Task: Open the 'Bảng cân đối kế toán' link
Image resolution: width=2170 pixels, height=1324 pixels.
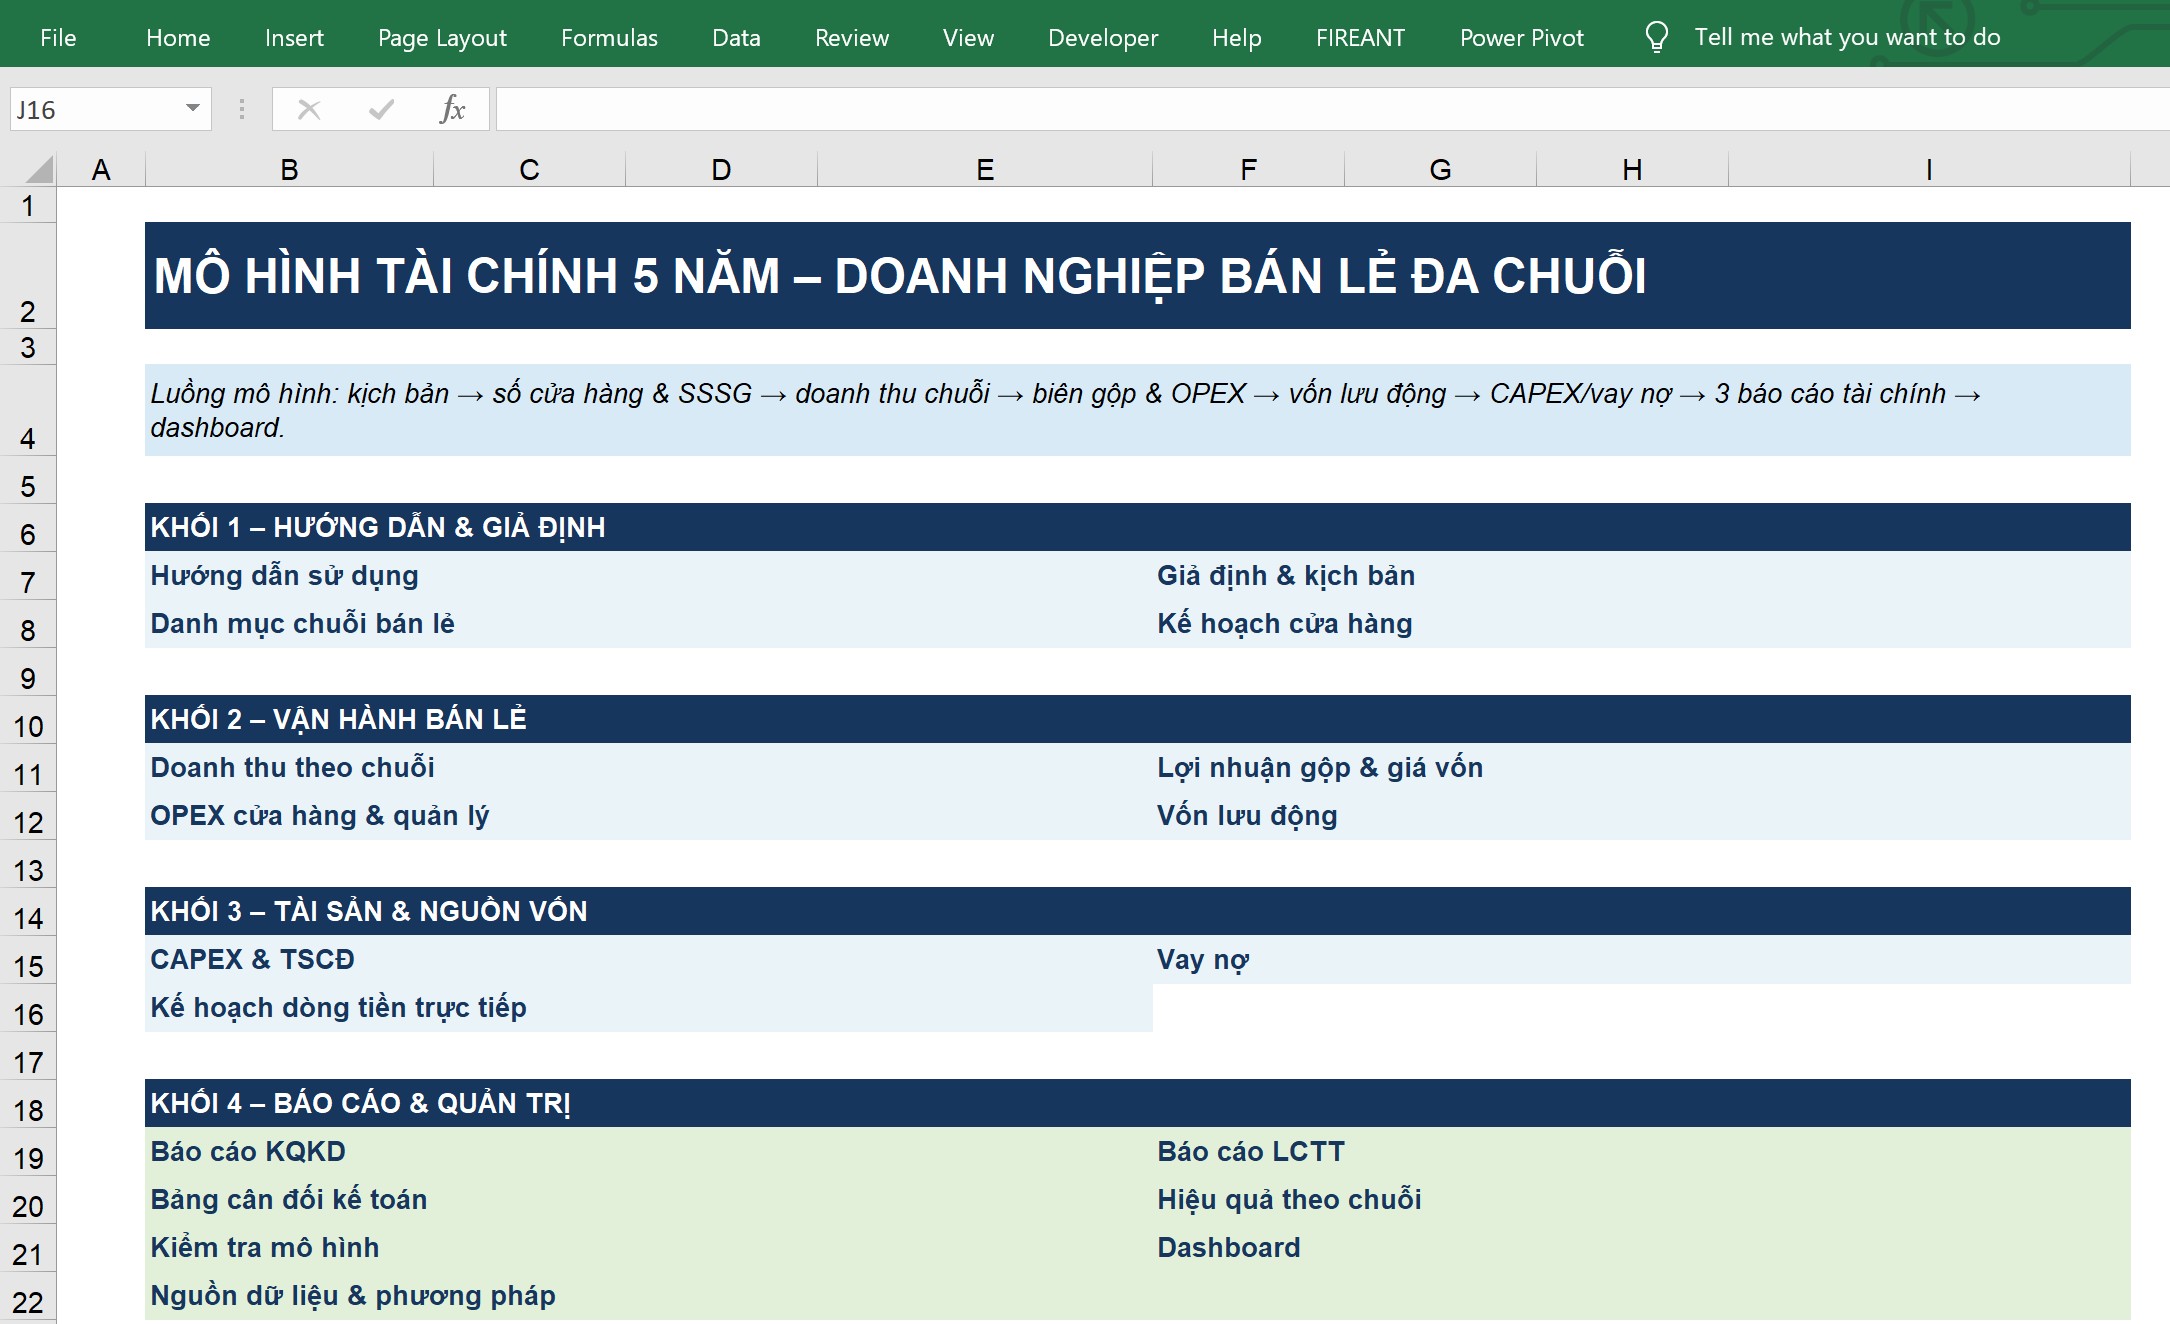Action: (x=288, y=1200)
